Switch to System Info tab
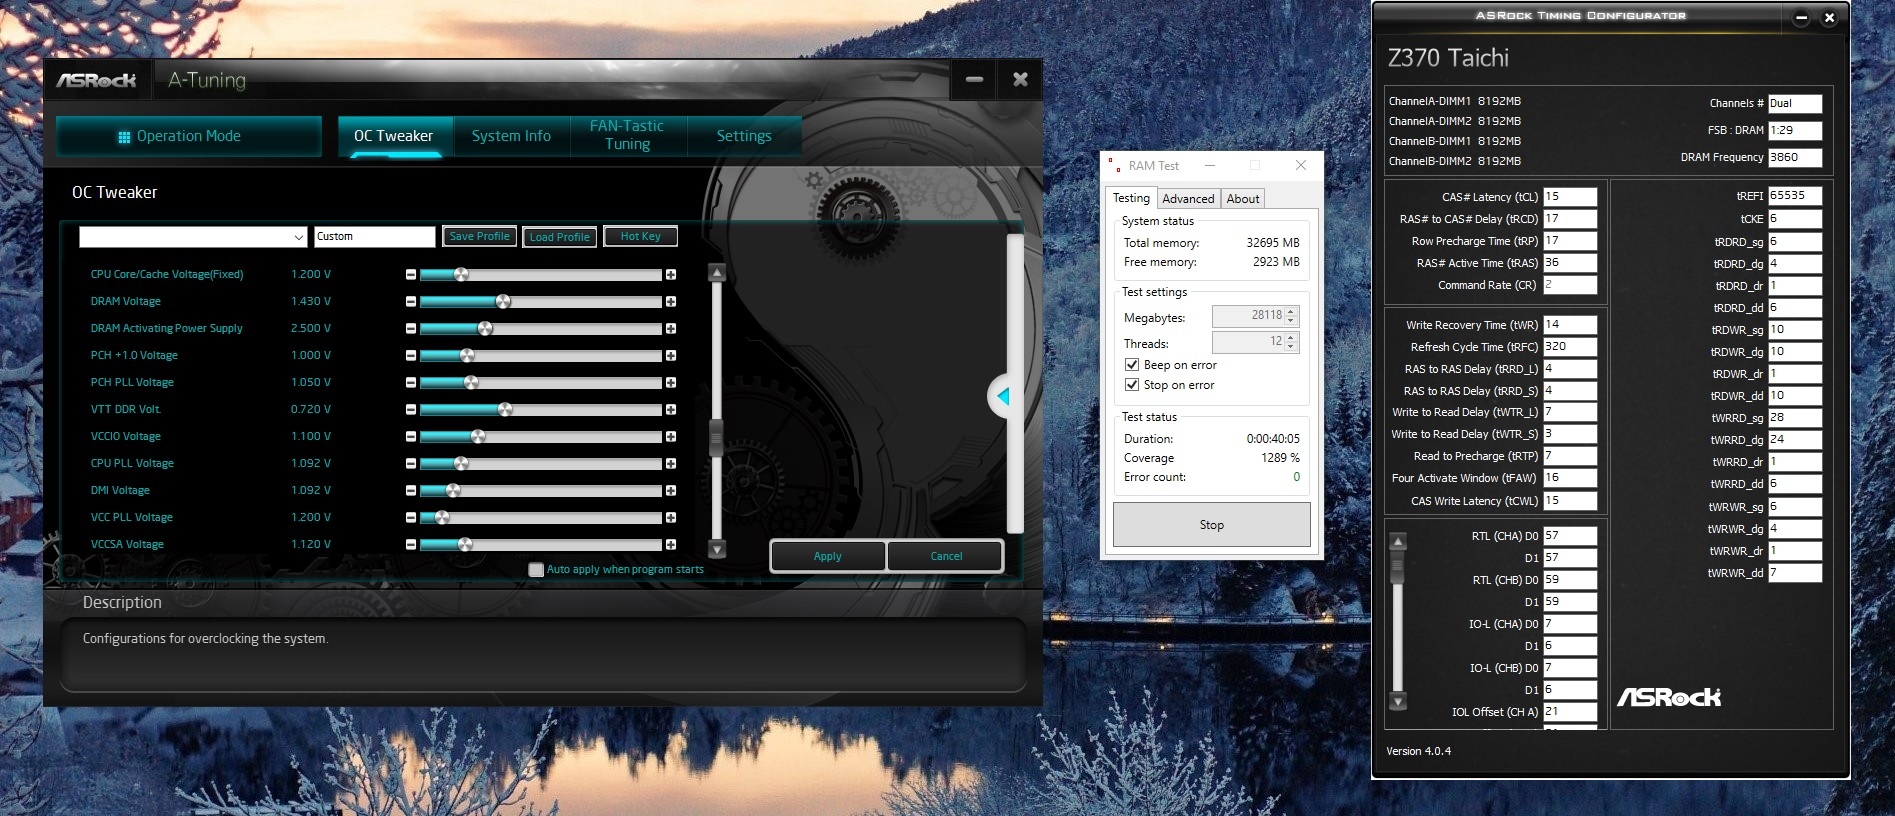The height and width of the screenshot is (816, 1895). 511,136
